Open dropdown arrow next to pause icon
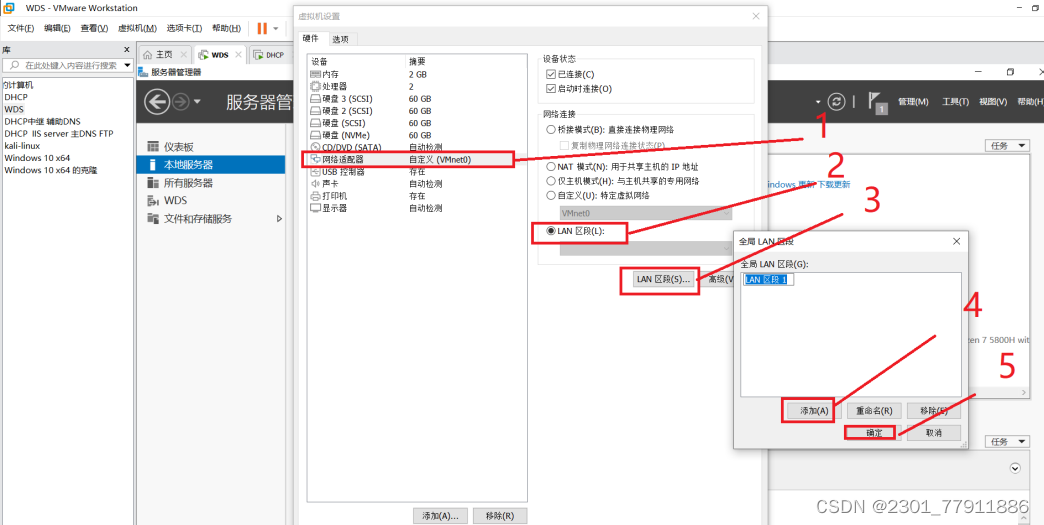This screenshot has width=1044, height=525. pos(276,29)
